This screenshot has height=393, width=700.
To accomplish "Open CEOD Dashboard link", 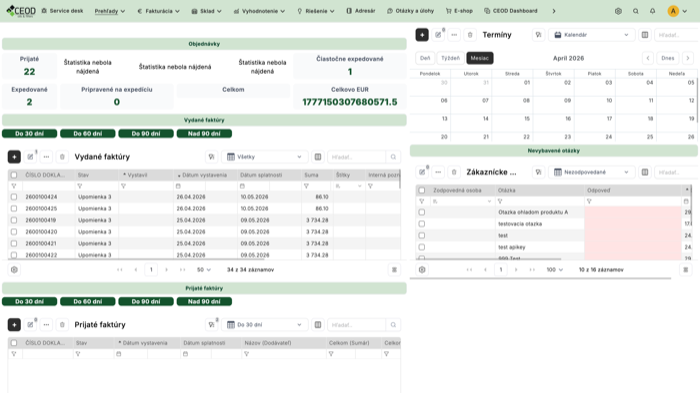I will [x=511, y=11].
